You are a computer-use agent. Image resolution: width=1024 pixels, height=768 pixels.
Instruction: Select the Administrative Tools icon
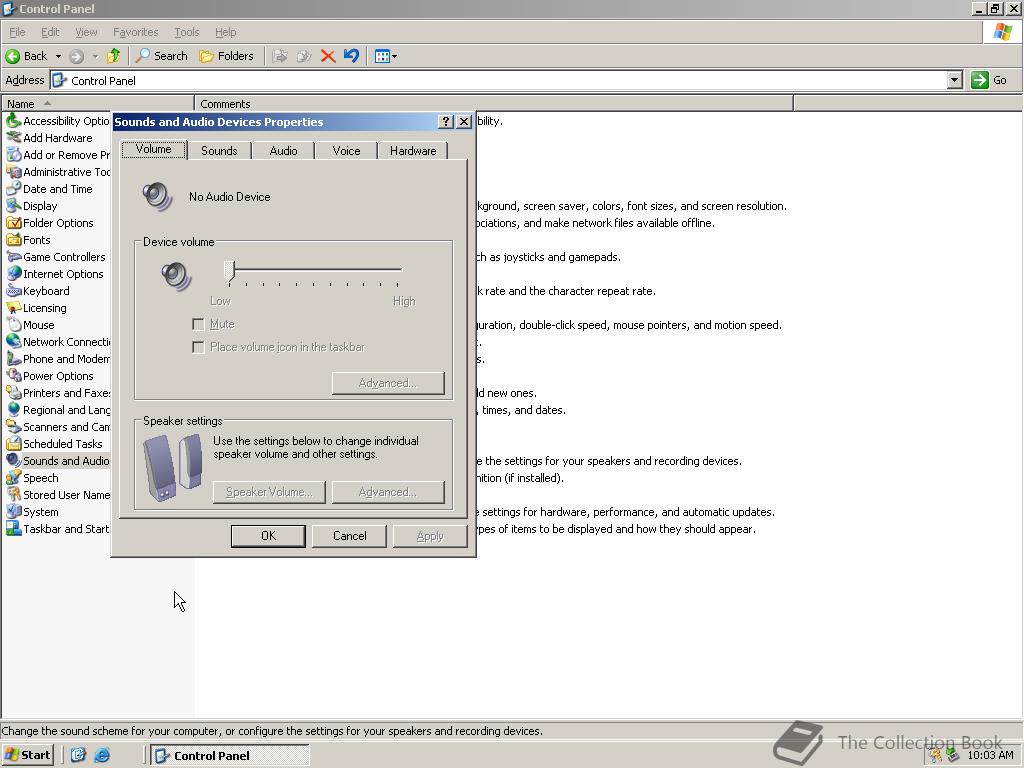click(x=14, y=172)
